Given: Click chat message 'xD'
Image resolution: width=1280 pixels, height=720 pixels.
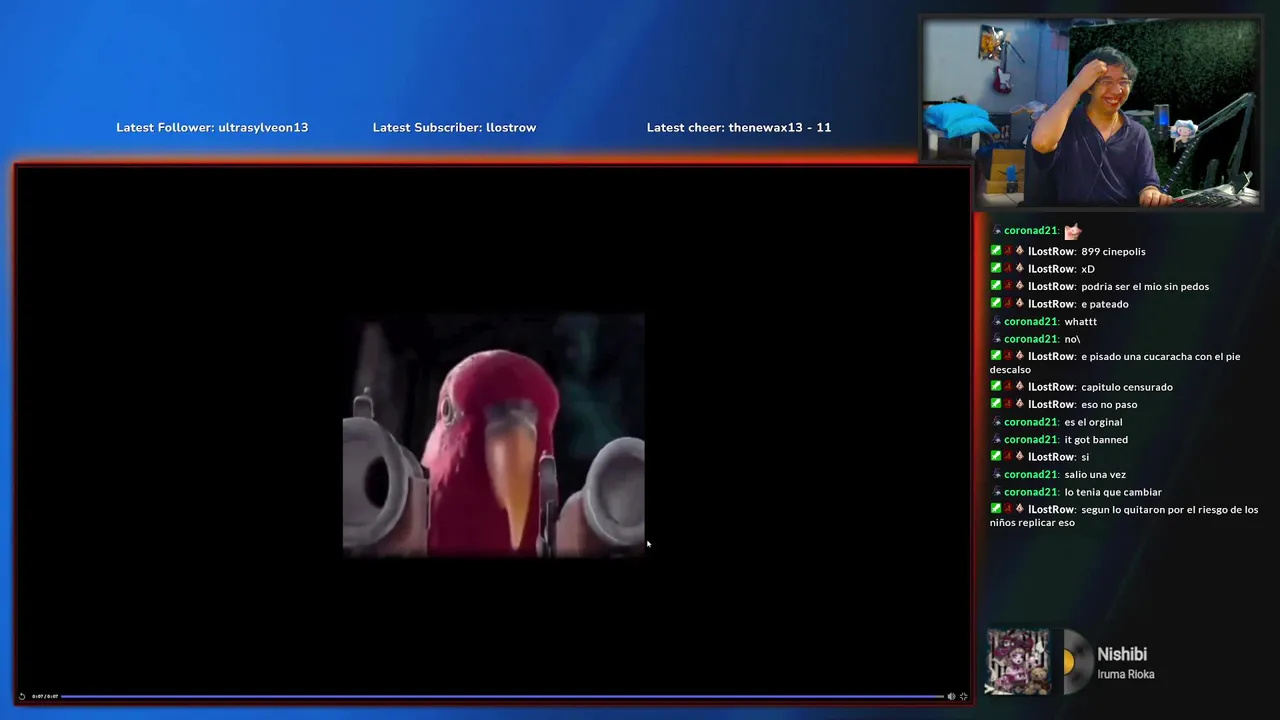Looking at the screenshot, I should pyautogui.click(x=1088, y=269).
